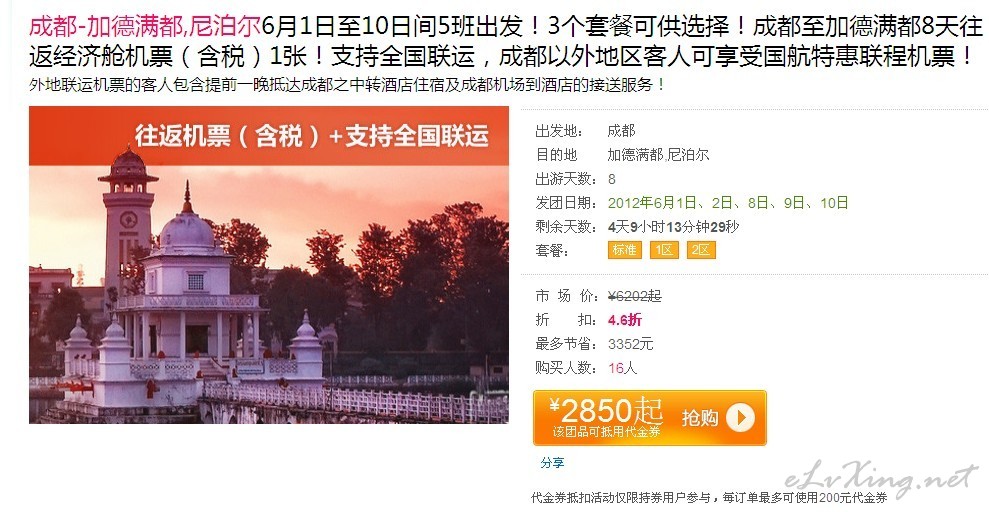
Task: Click the round arrow icon beside 抢购
Action: (740, 418)
